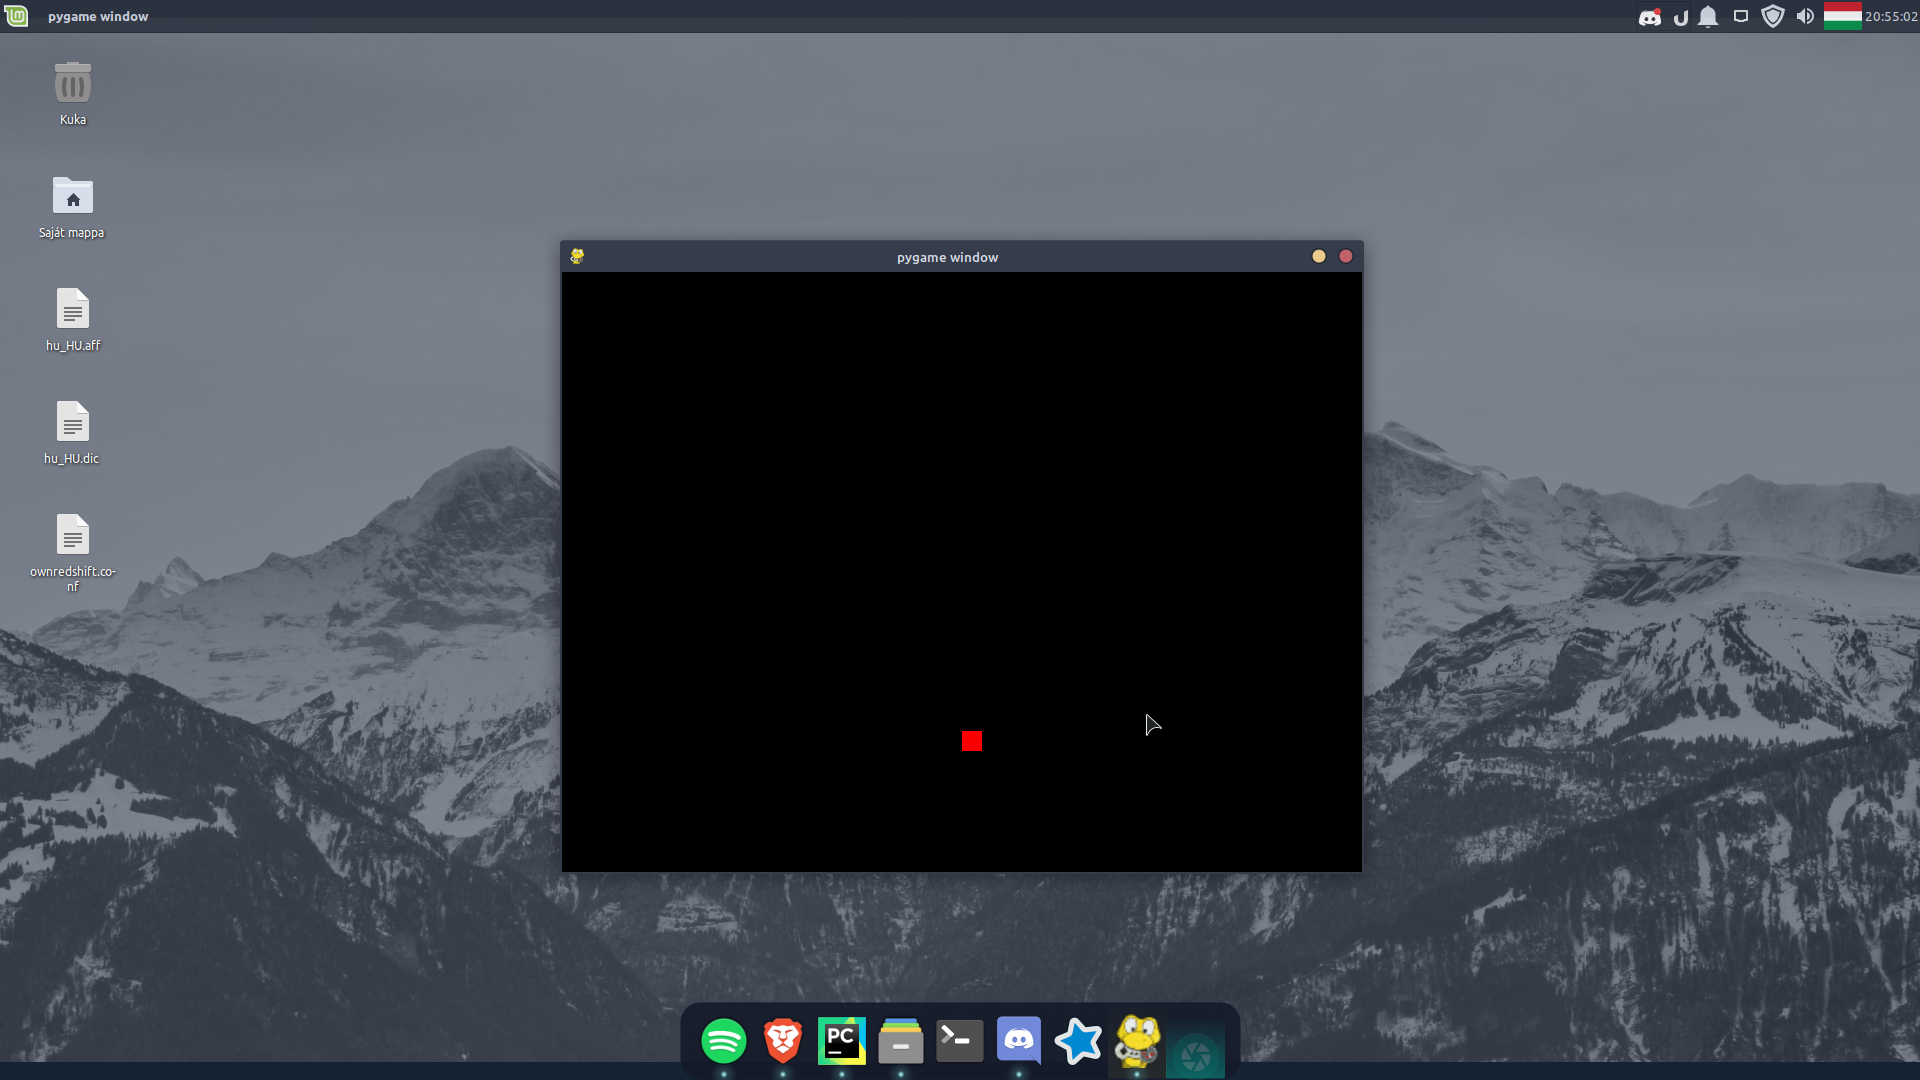Launch the terminal from the dock

click(958, 1040)
